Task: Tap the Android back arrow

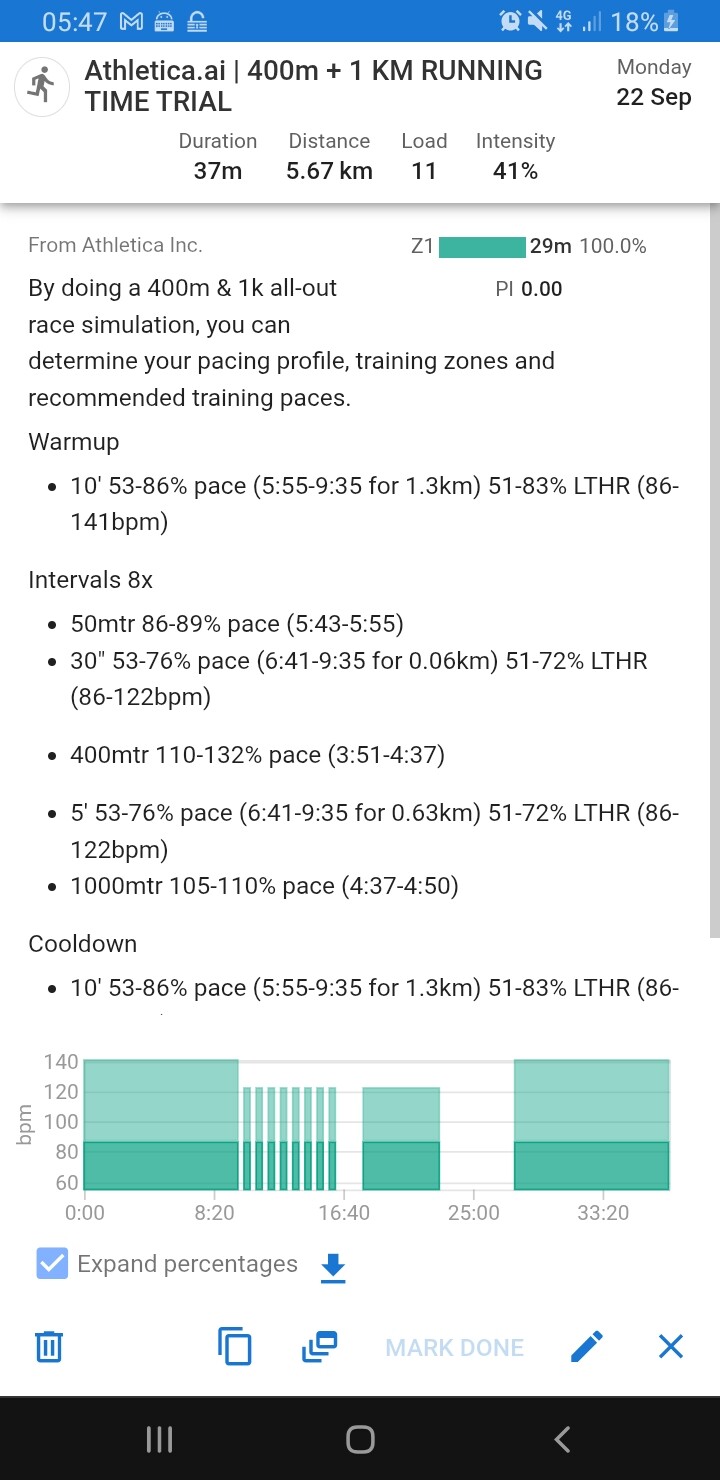Action: click(x=562, y=1439)
